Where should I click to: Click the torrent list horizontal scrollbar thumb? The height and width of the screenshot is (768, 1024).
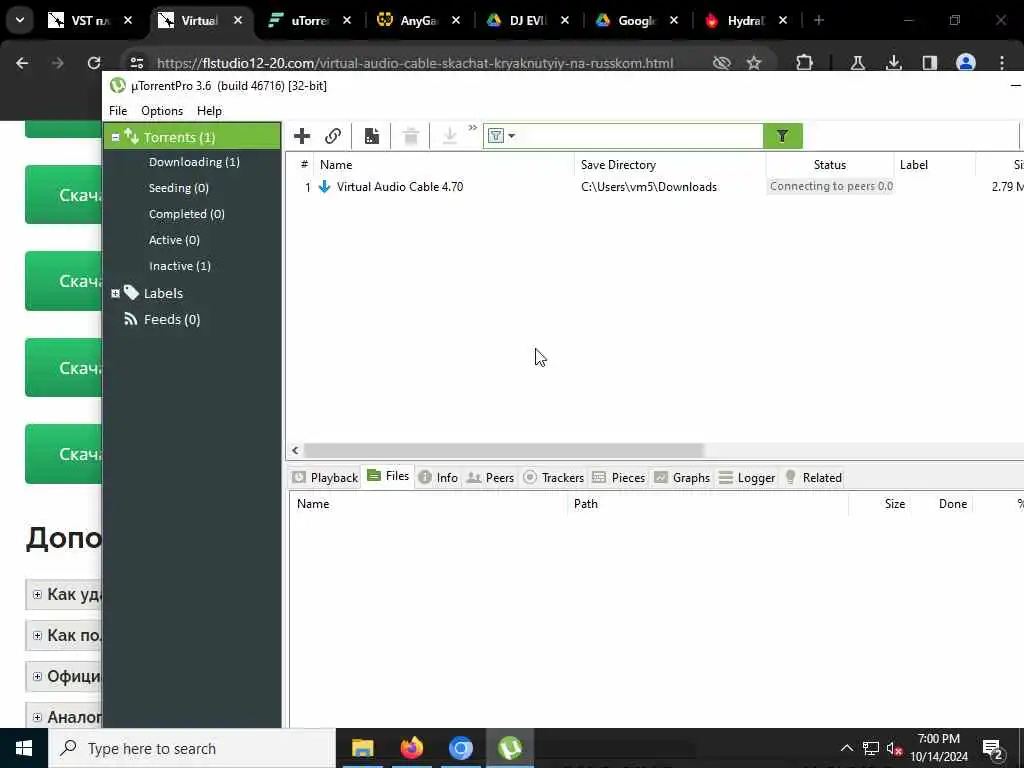point(504,450)
